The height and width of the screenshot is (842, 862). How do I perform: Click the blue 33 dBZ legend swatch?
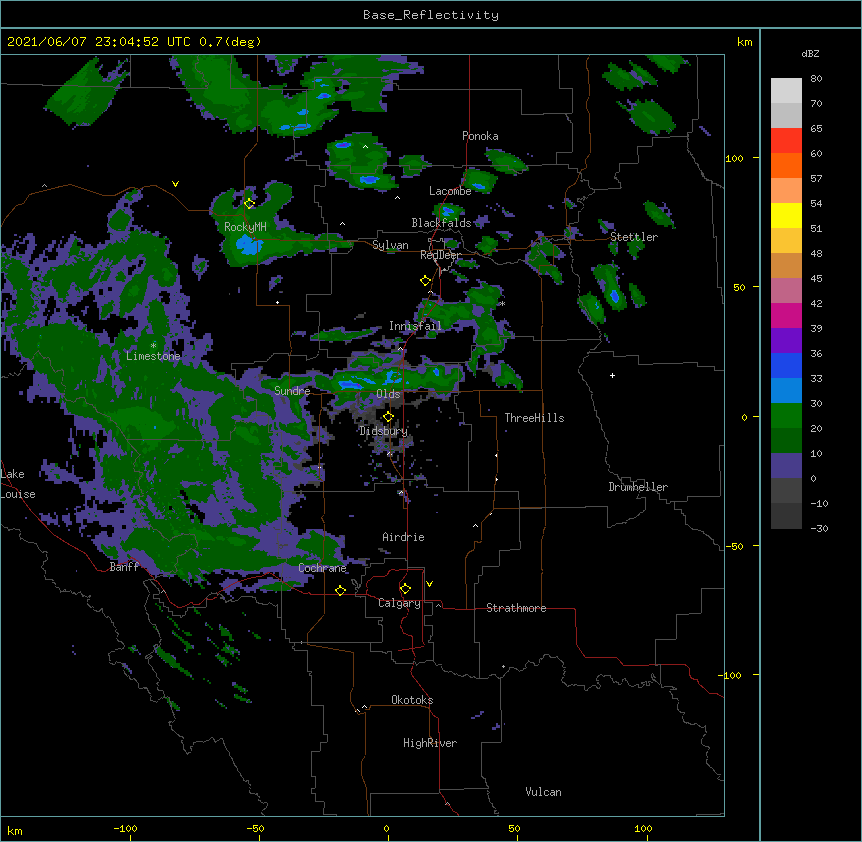point(786,365)
